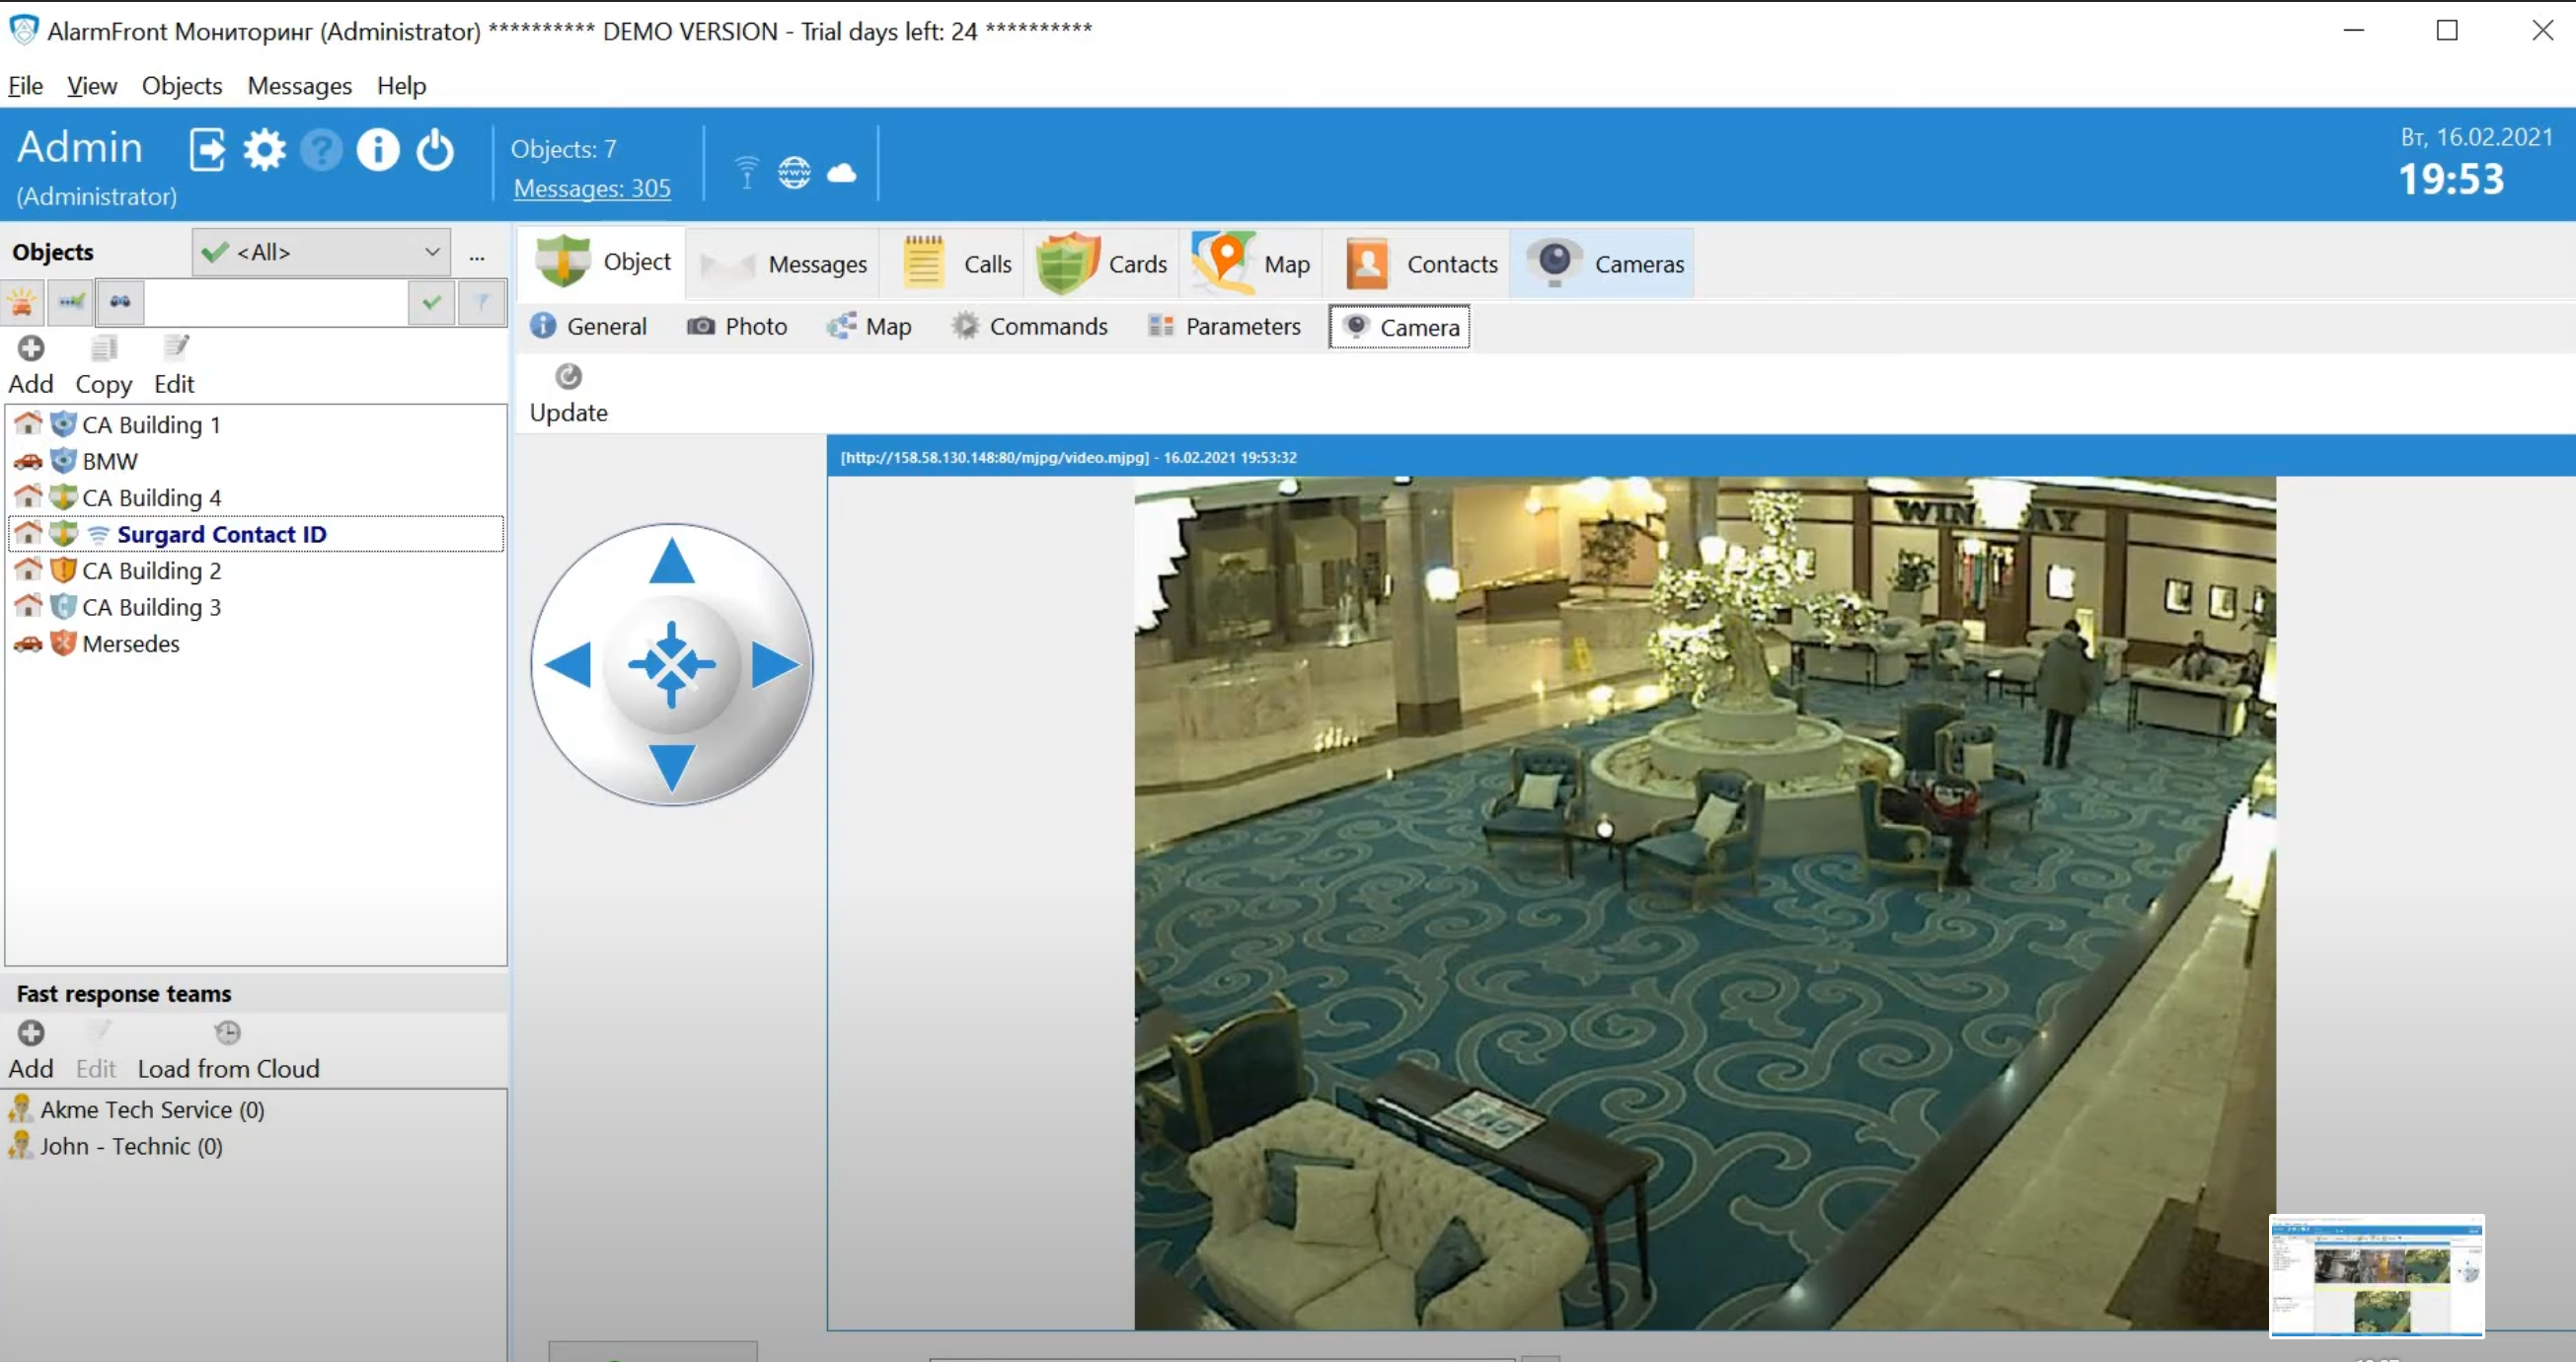Screen dimensions: 2576x1362
Task: Click the small screenshot thumbnail overlay
Action: (2376, 1276)
